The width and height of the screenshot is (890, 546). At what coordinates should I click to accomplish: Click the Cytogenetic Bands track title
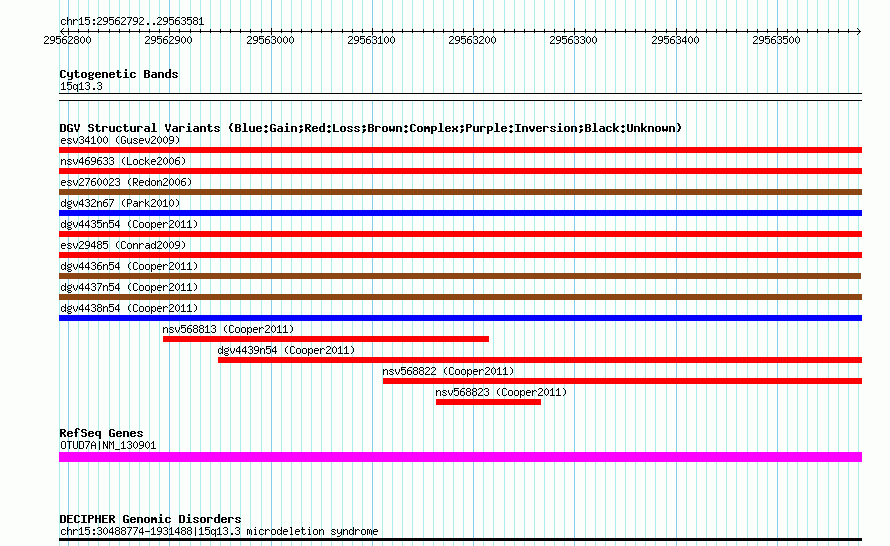119,74
